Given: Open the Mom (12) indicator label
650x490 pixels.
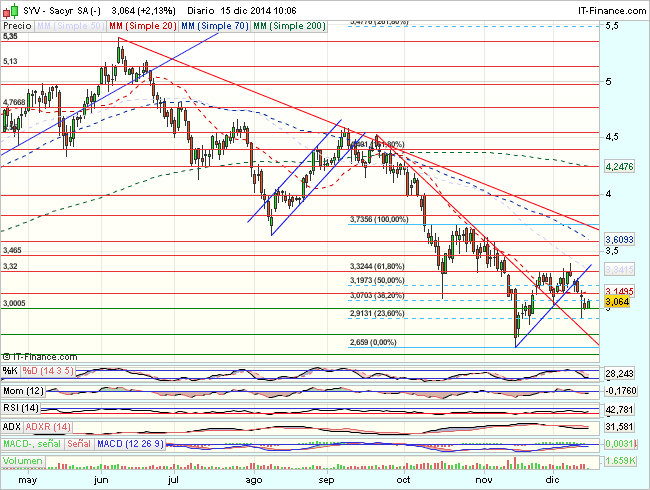Looking at the screenshot, I should pos(24,391).
